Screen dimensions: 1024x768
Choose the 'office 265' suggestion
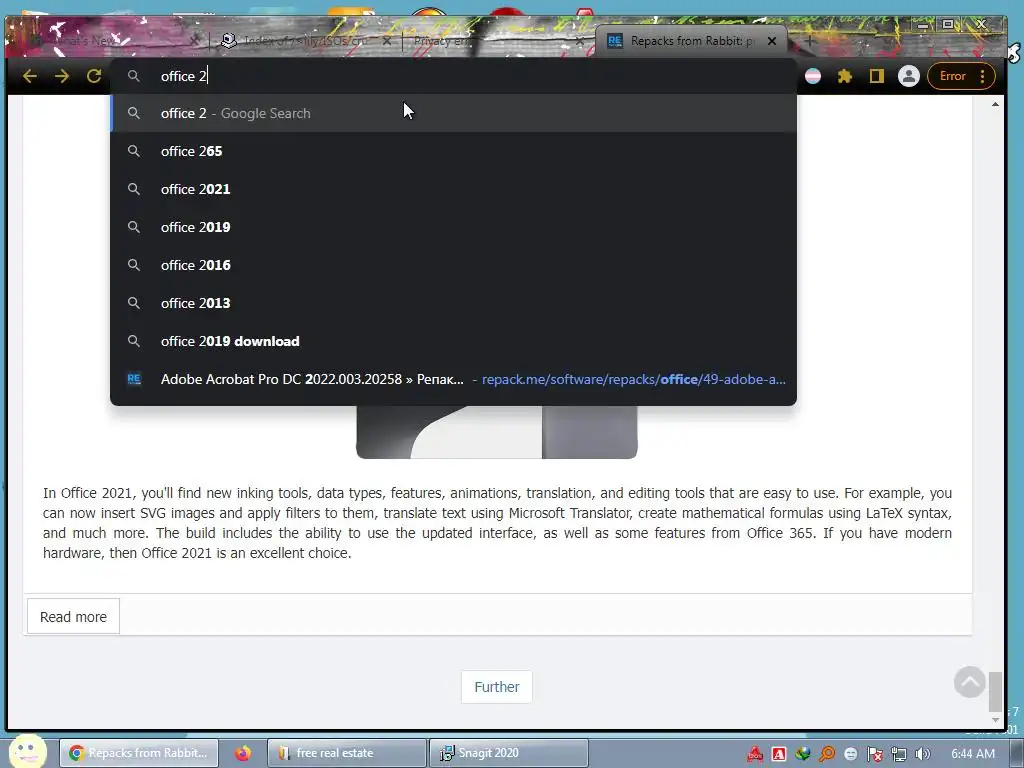pyautogui.click(x=453, y=151)
